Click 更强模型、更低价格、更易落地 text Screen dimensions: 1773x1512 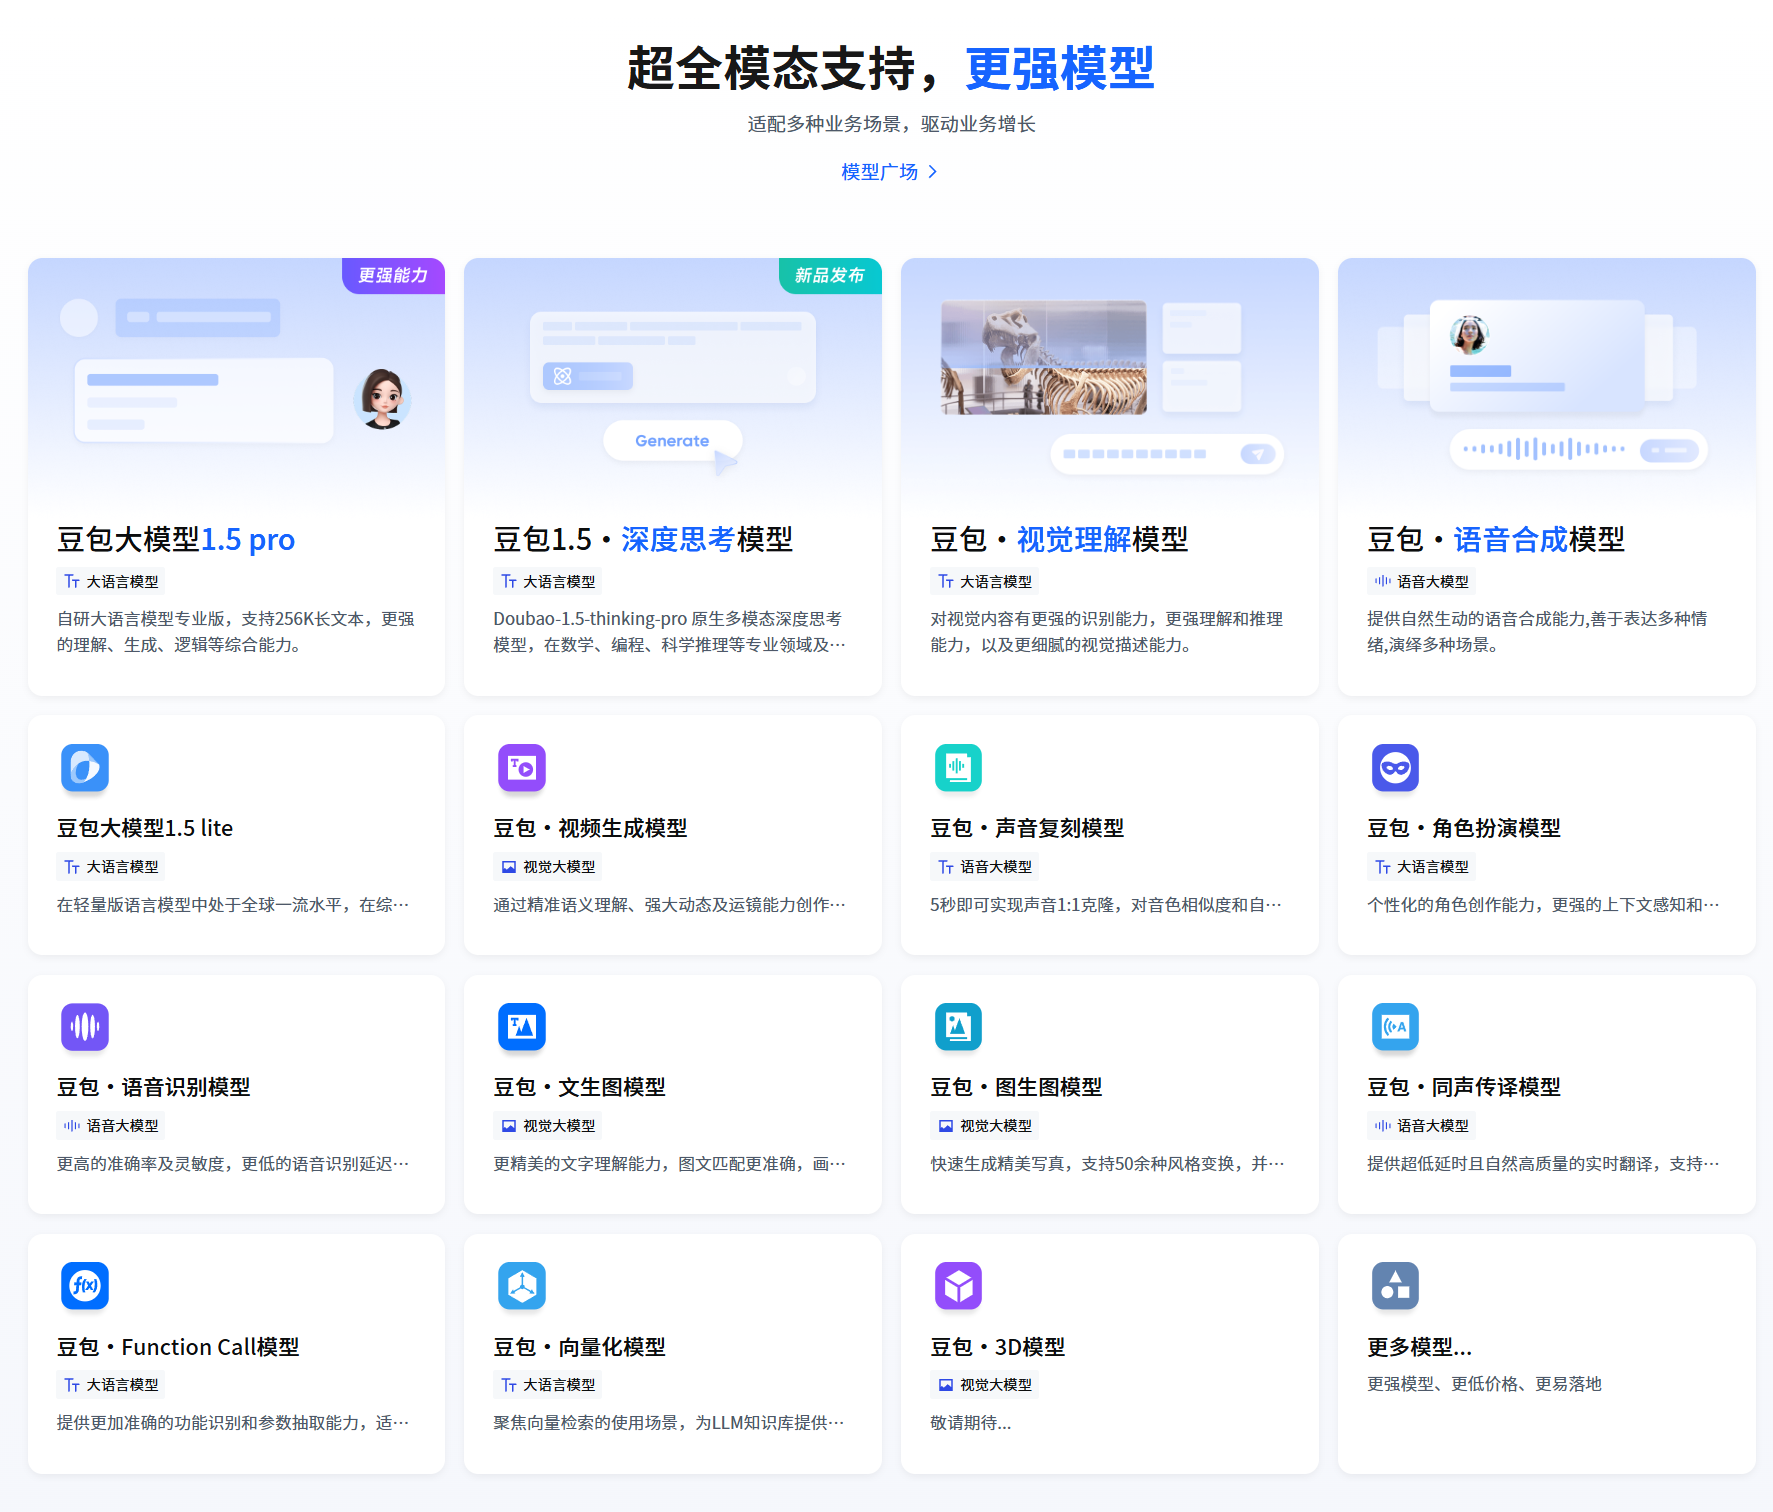coord(1485,1384)
